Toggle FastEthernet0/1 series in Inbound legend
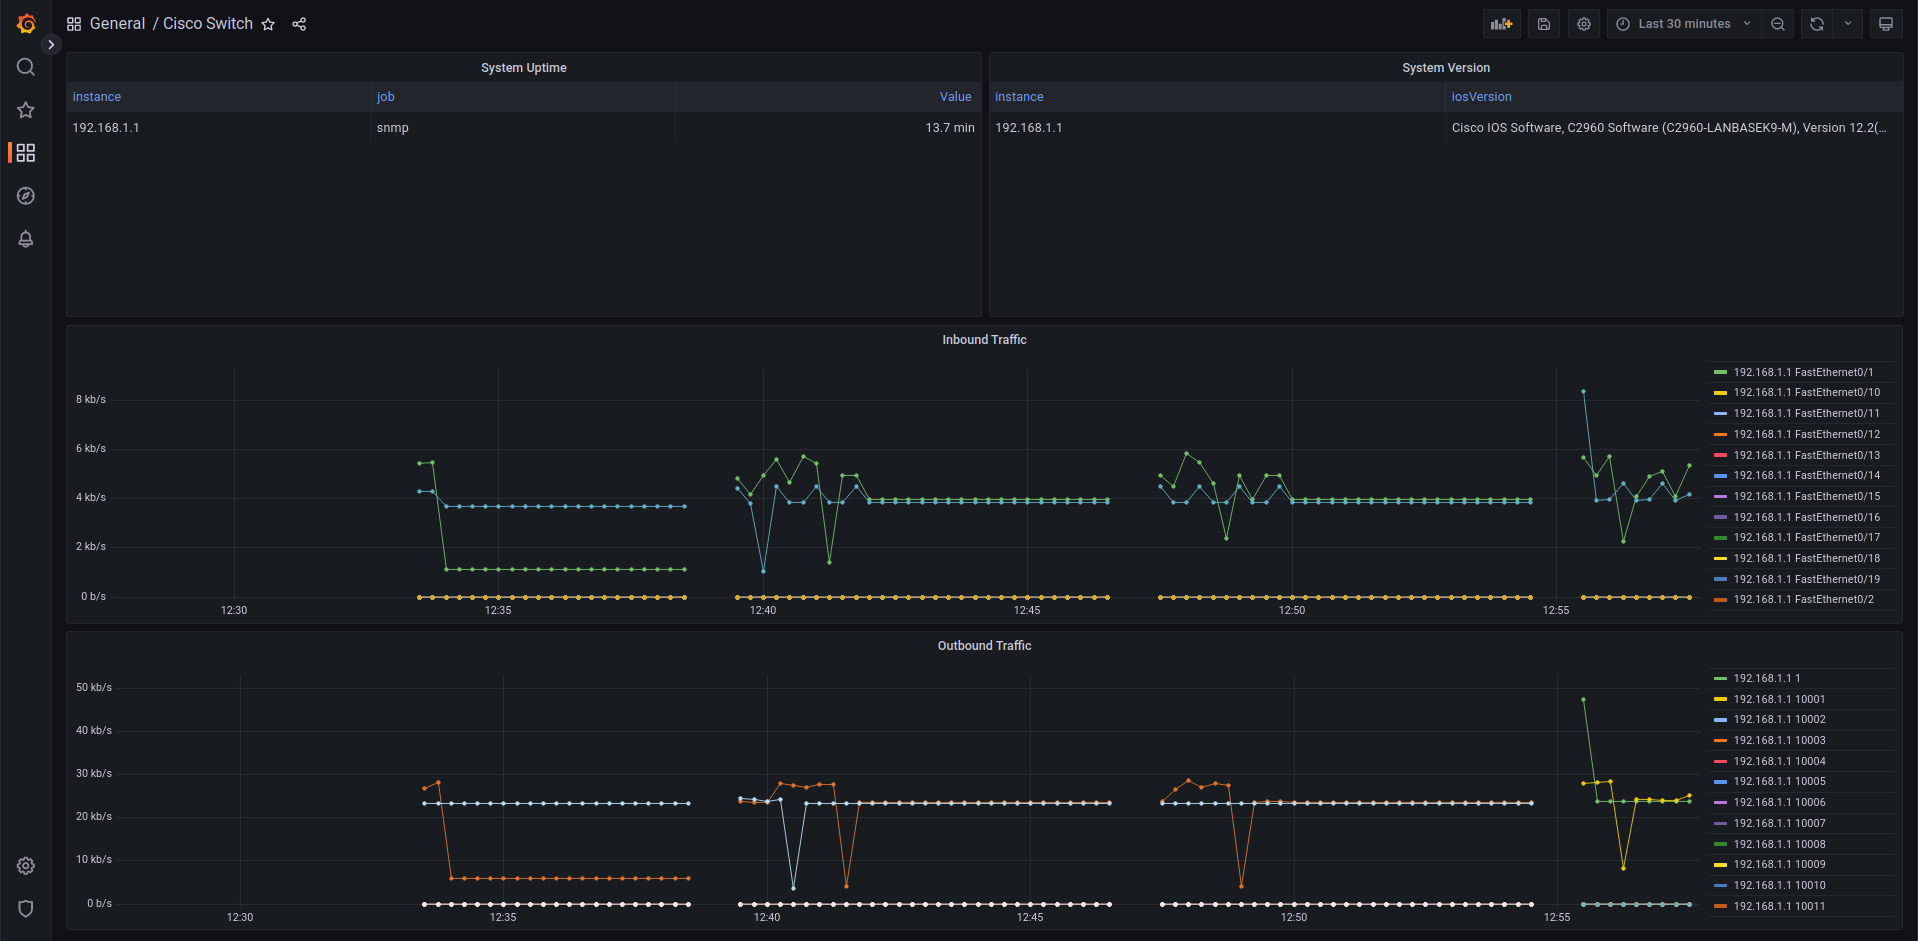Viewport: 1918px width, 941px height. pos(1803,372)
